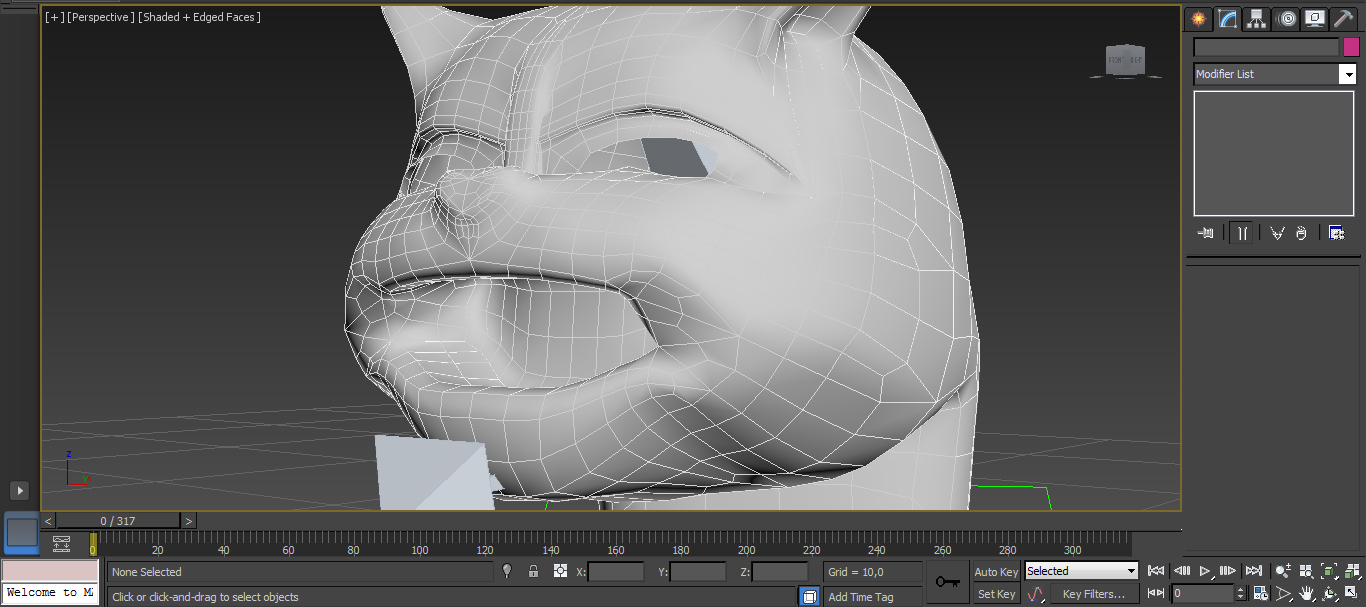Image resolution: width=1366 pixels, height=607 pixels.
Task: Open the Selected key filter dropdown
Action: click(x=1082, y=571)
